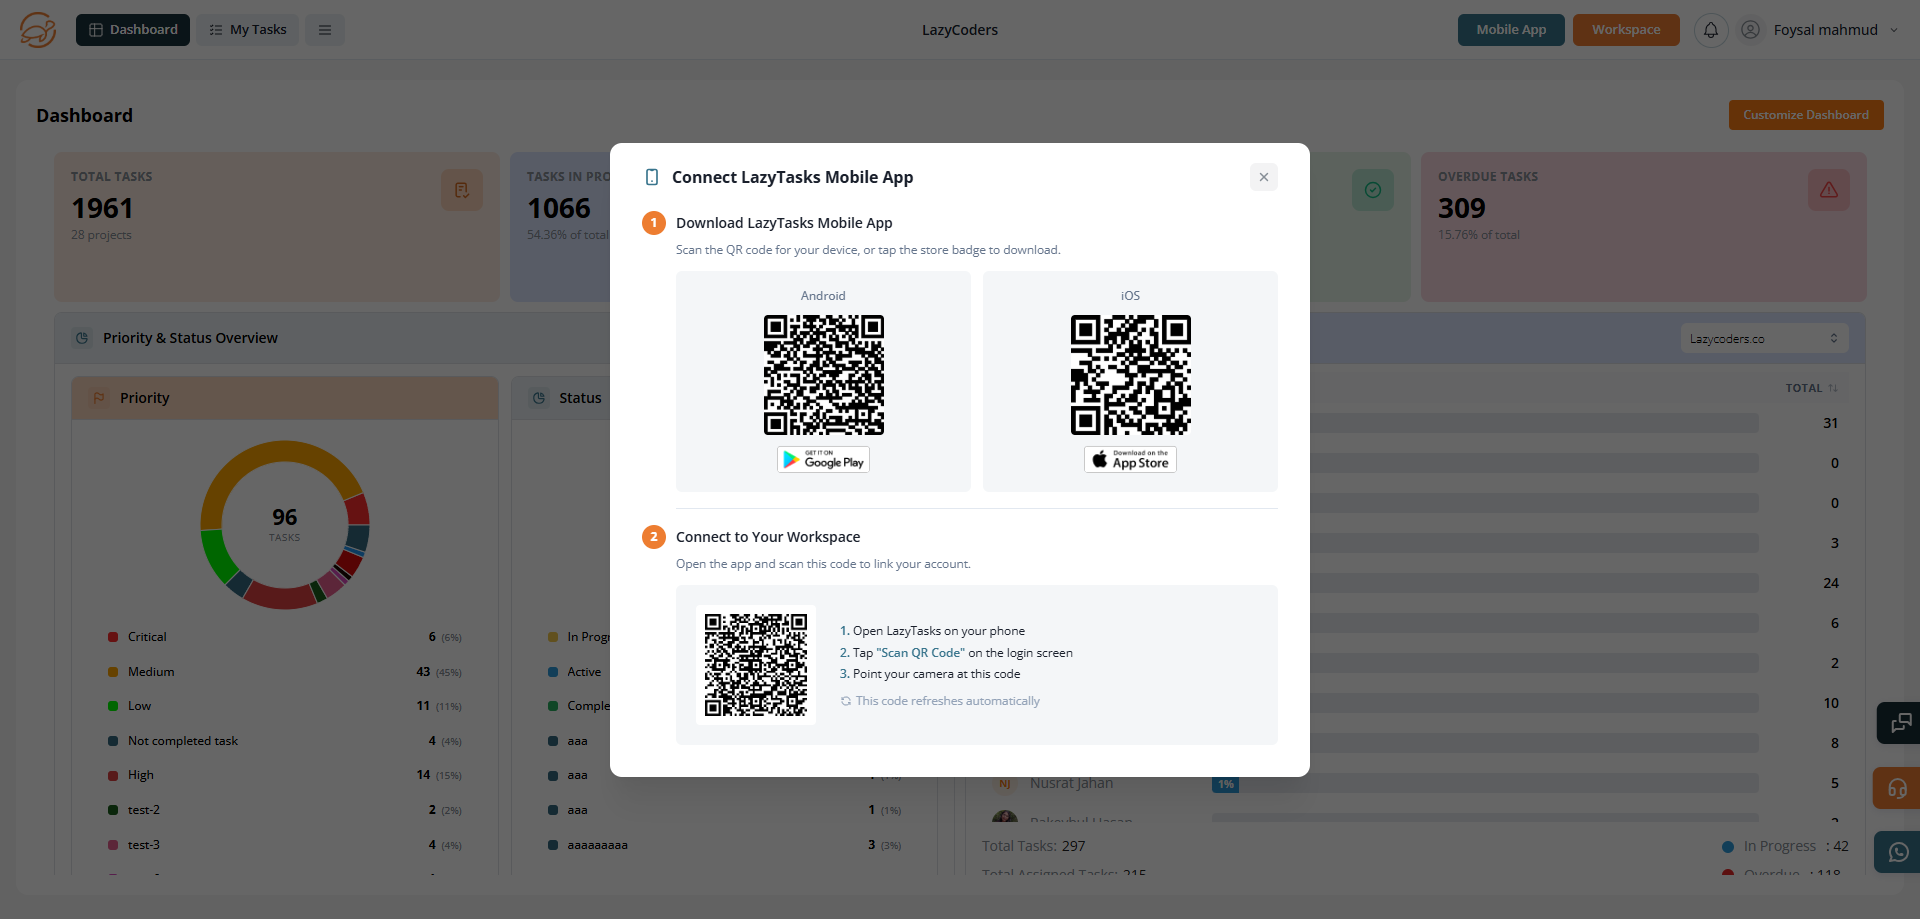Click the Workspace button

pos(1626,30)
